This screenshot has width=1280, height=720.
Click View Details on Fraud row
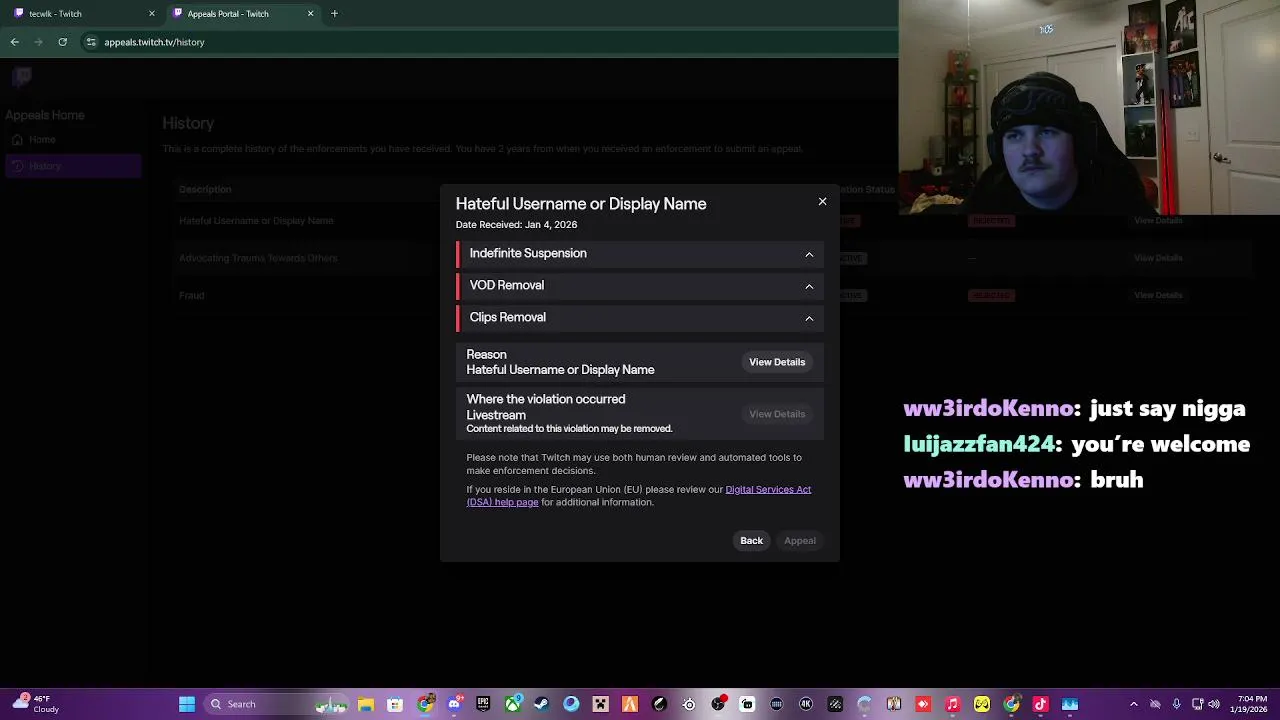[1158, 296]
